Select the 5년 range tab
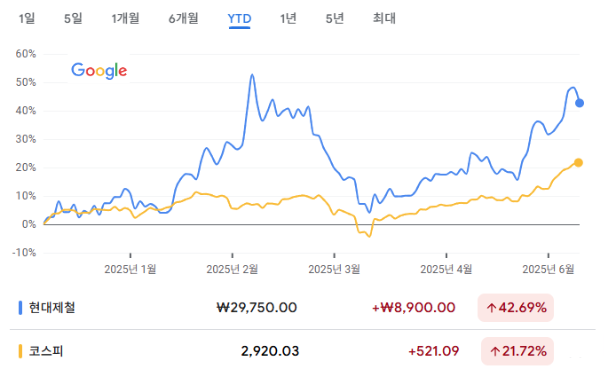This screenshot has height=378, width=609. tap(334, 18)
